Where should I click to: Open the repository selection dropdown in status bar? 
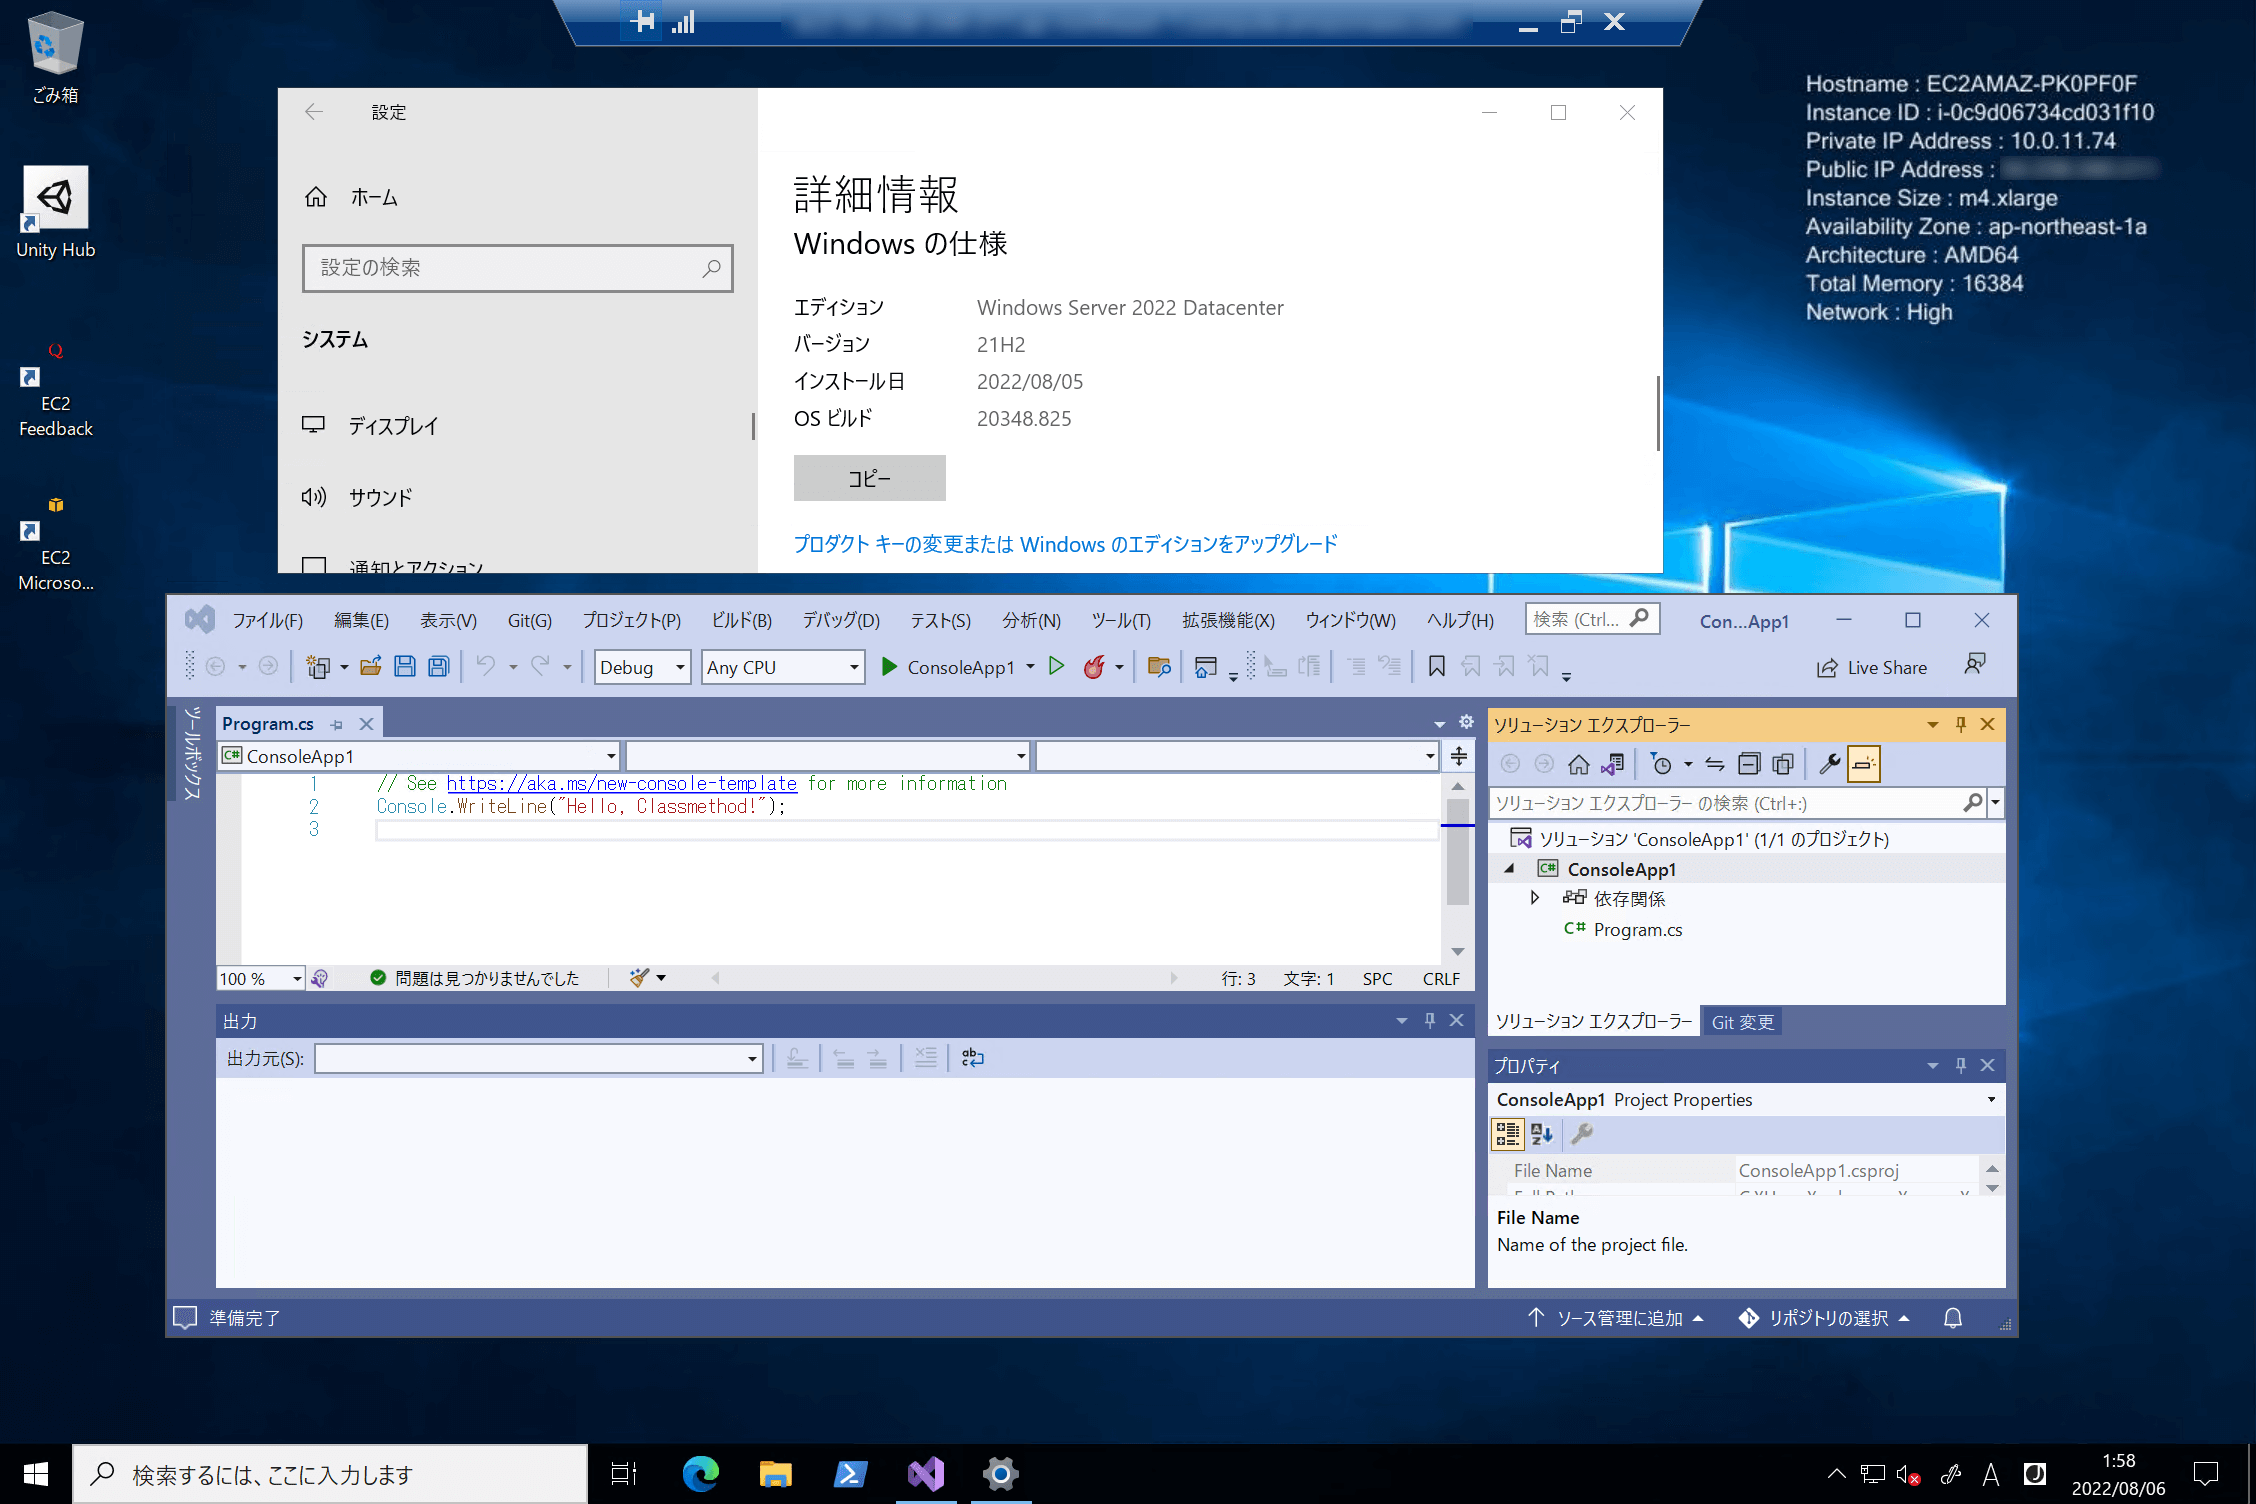tap(1824, 1318)
